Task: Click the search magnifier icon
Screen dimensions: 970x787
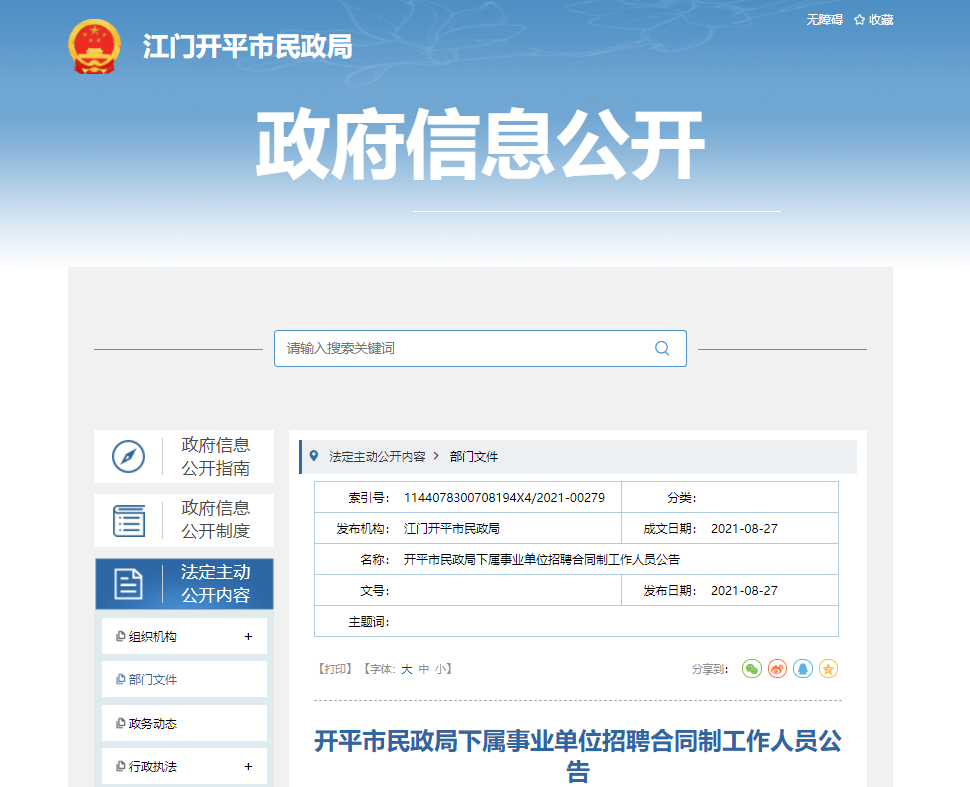Action: point(662,348)
